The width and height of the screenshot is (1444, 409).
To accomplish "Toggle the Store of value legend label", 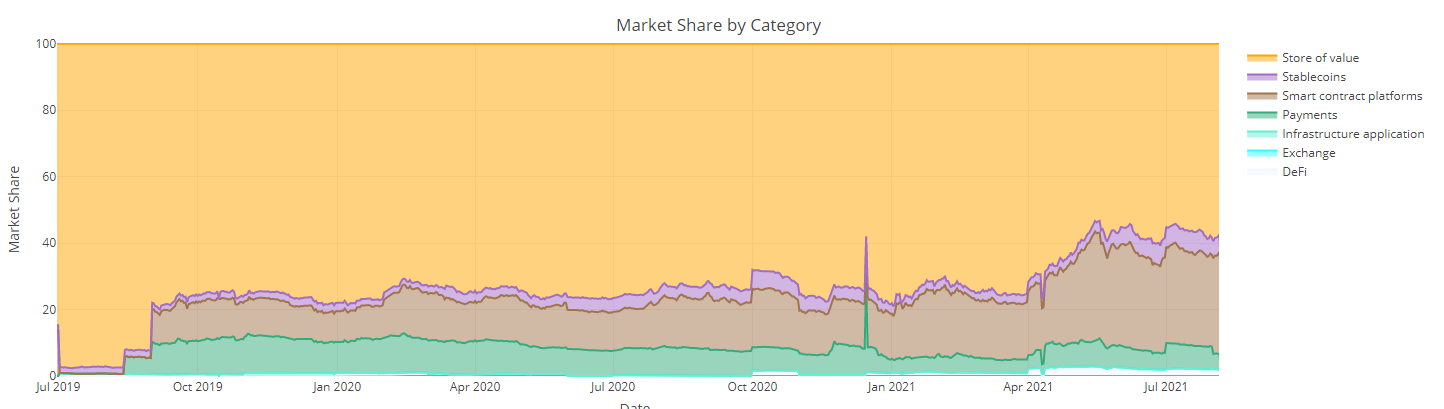I will click(1320, 58).
